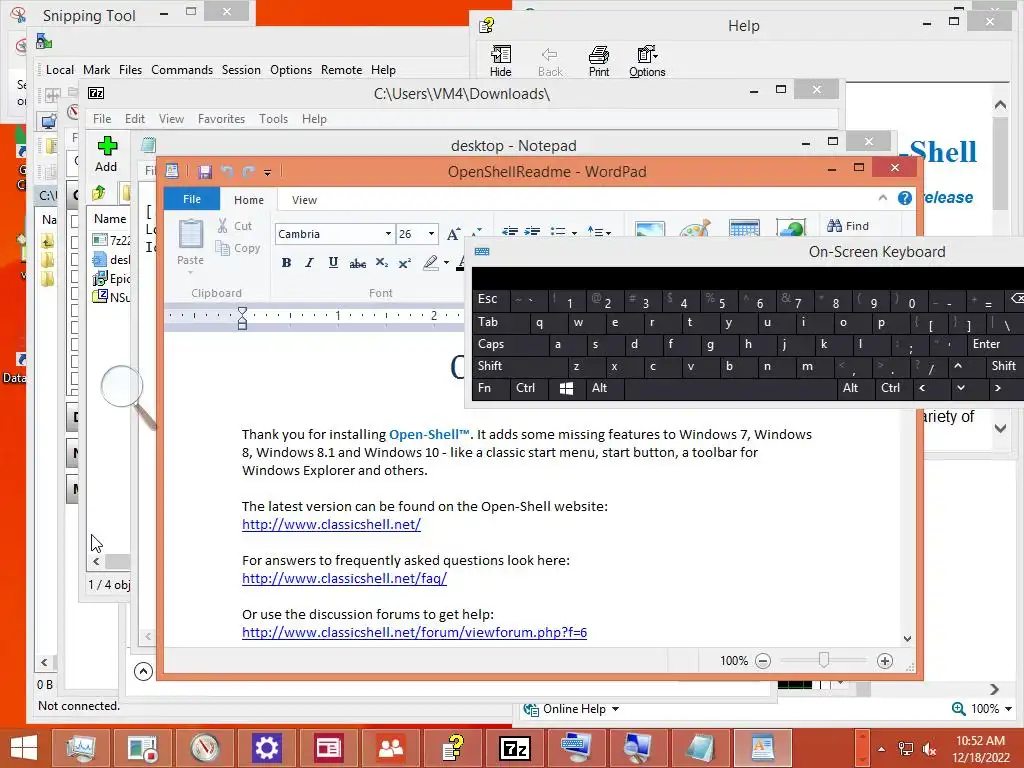1024x768 pixels.
Task: Click the WordPad zoom out minus button
Action: coord(763,661)
